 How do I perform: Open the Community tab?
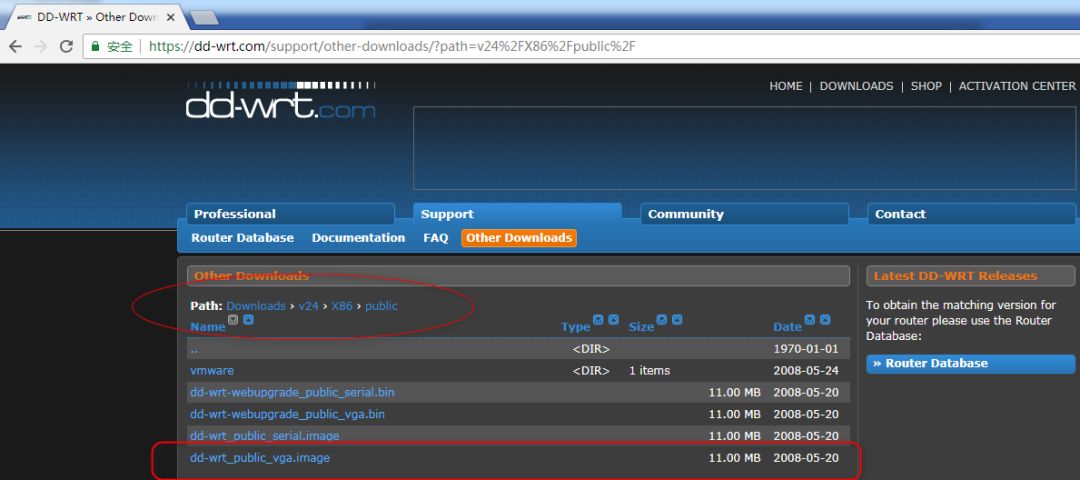[x=745, y=214]
